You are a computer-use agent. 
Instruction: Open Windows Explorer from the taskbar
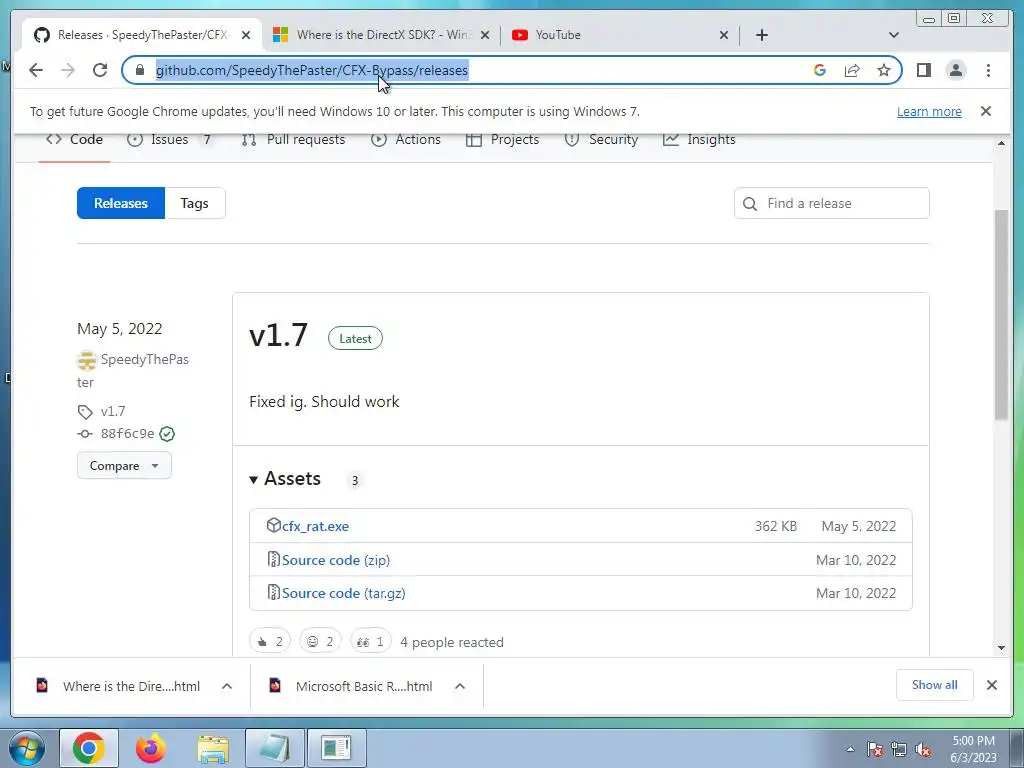[214, 748]
